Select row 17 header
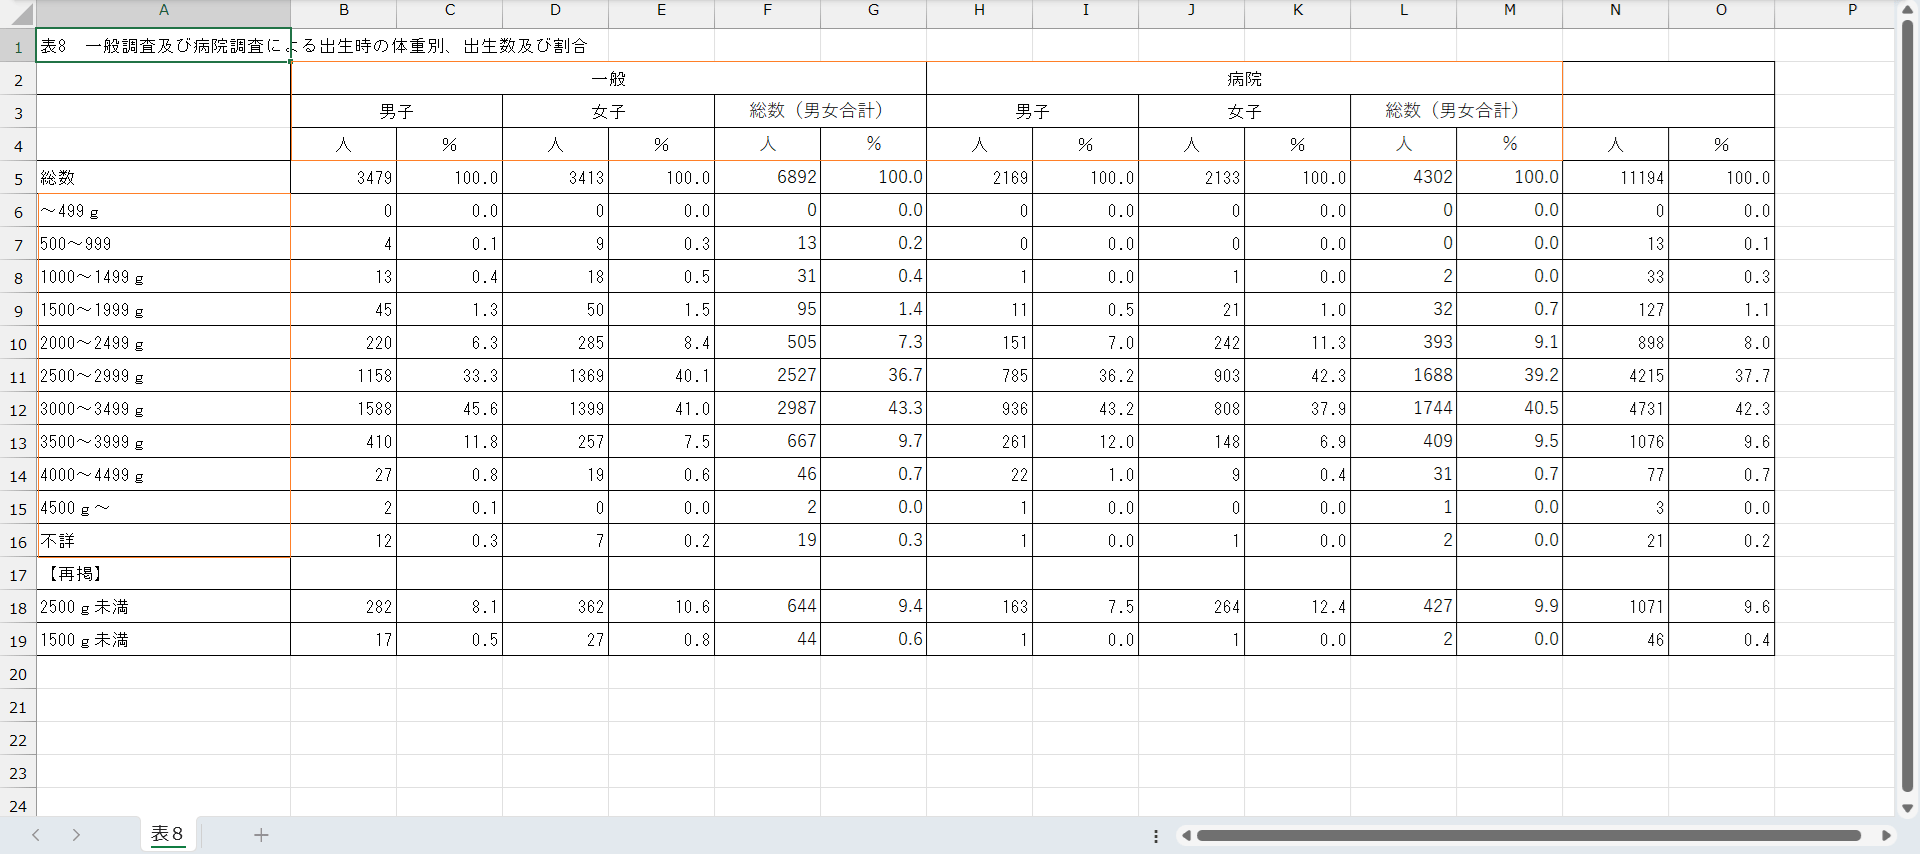This screenshot has width=1920, height=854. 18,575
